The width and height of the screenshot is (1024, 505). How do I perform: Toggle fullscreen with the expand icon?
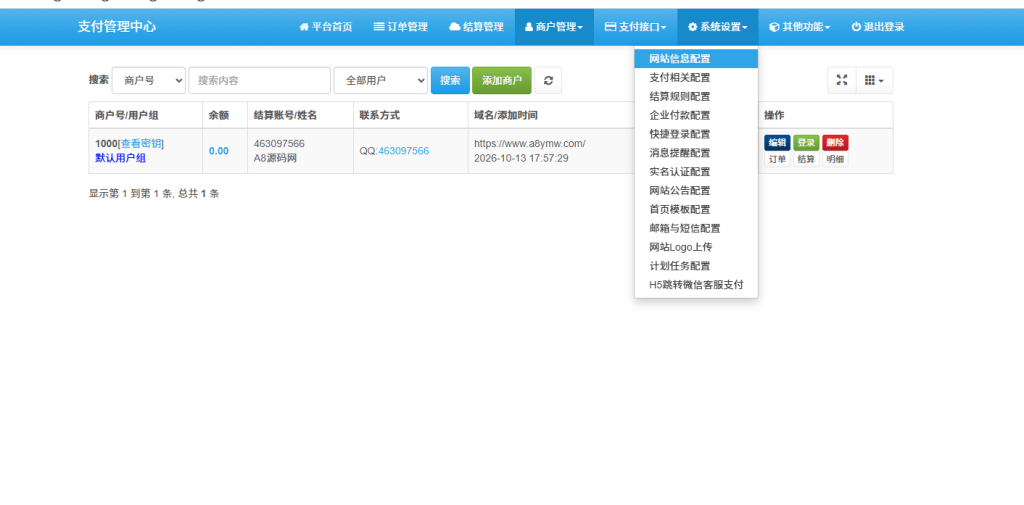click(x=842, y=80)
